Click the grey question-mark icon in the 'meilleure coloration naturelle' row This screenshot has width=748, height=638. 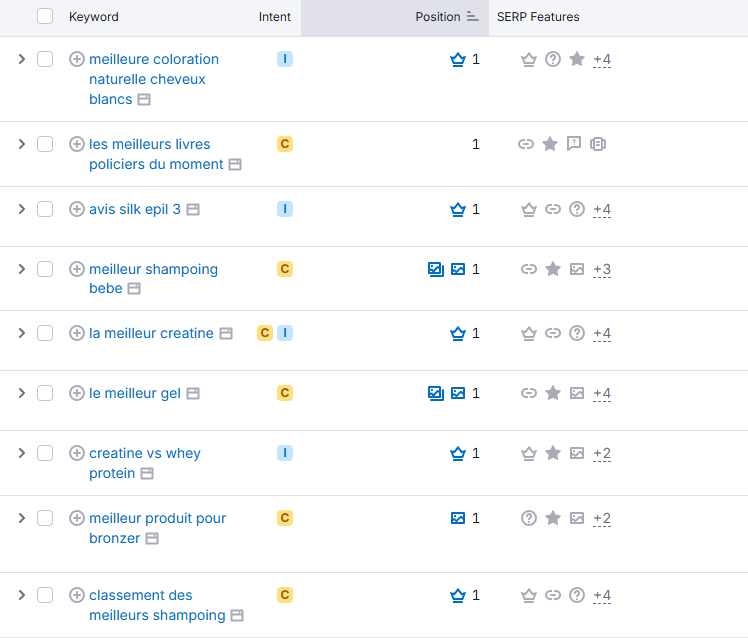coord(553,59)
